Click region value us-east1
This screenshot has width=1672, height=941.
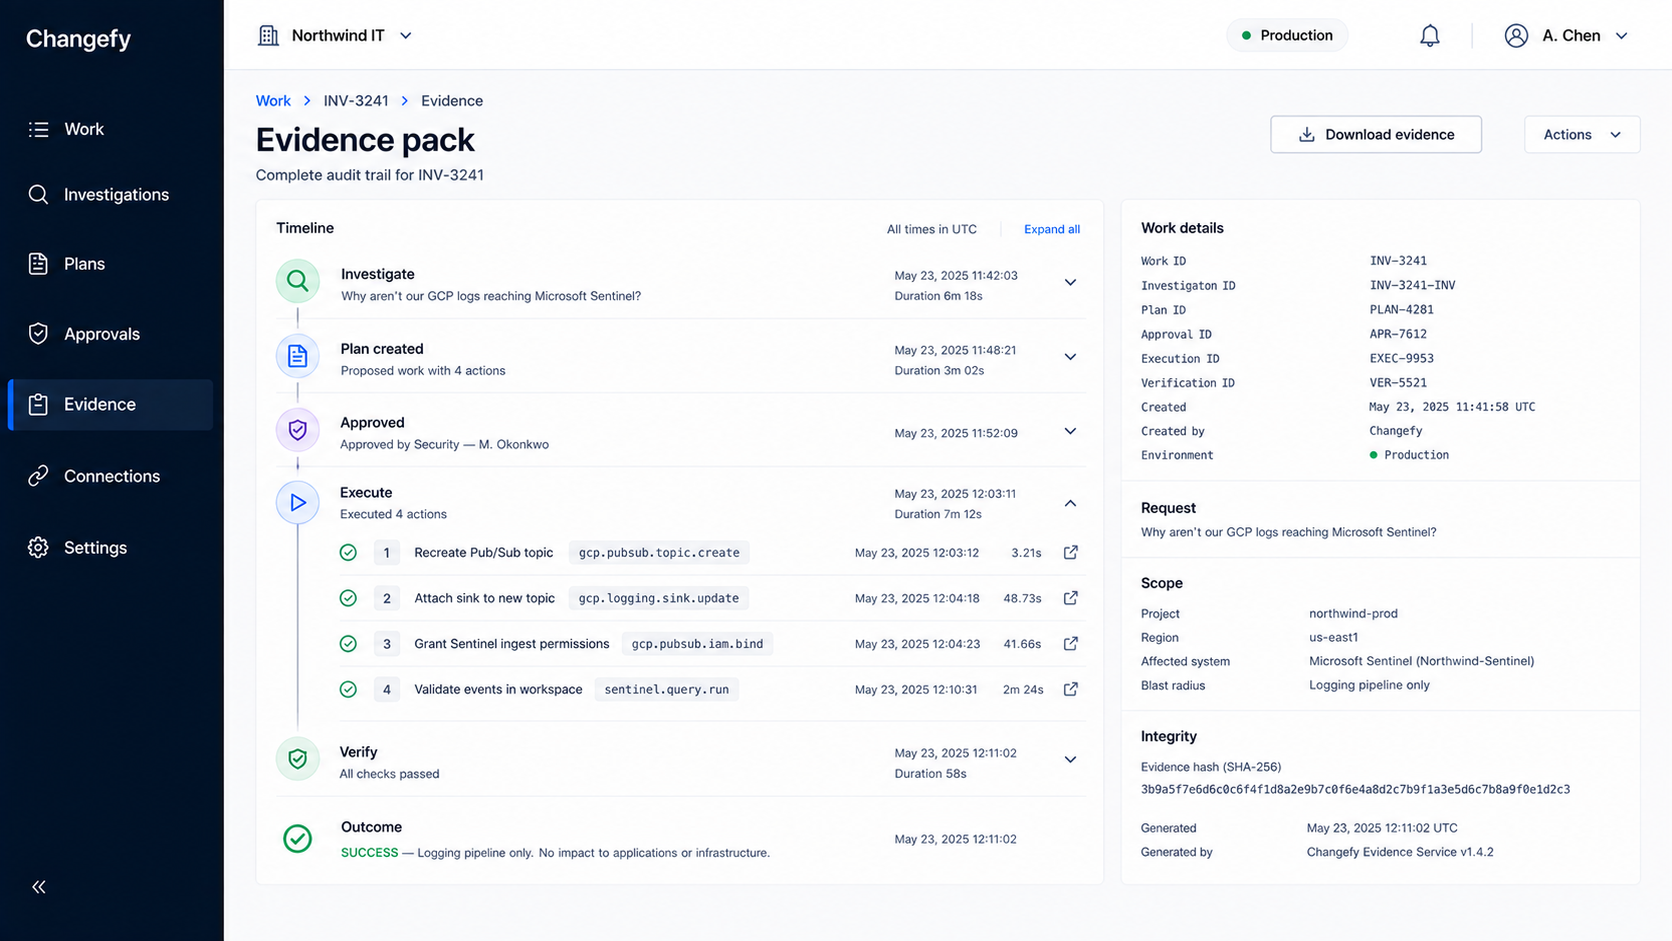(1333, 638)
